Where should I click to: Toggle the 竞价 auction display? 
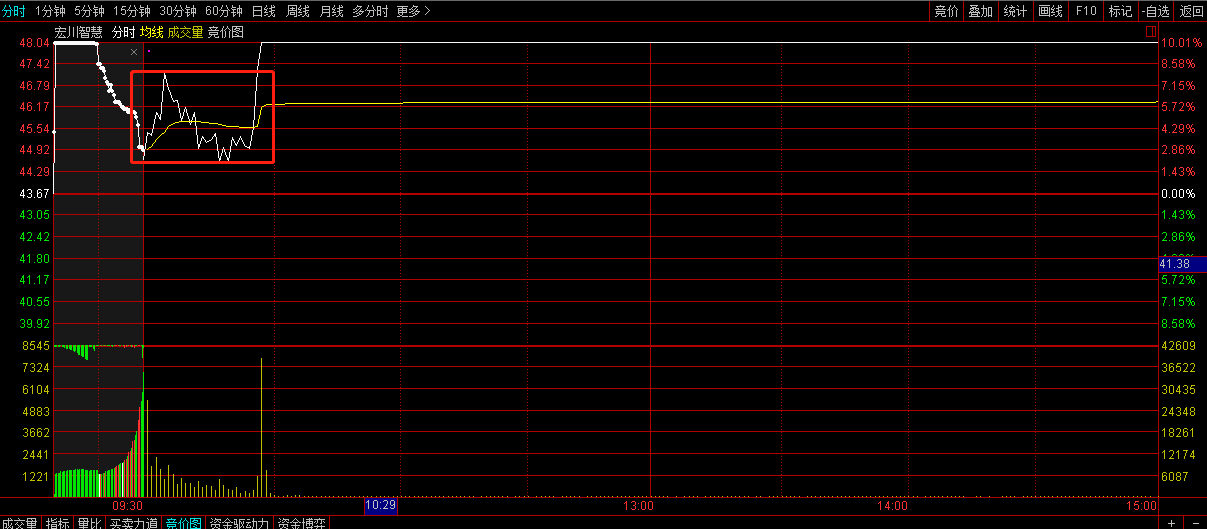(x=945, y=11)
